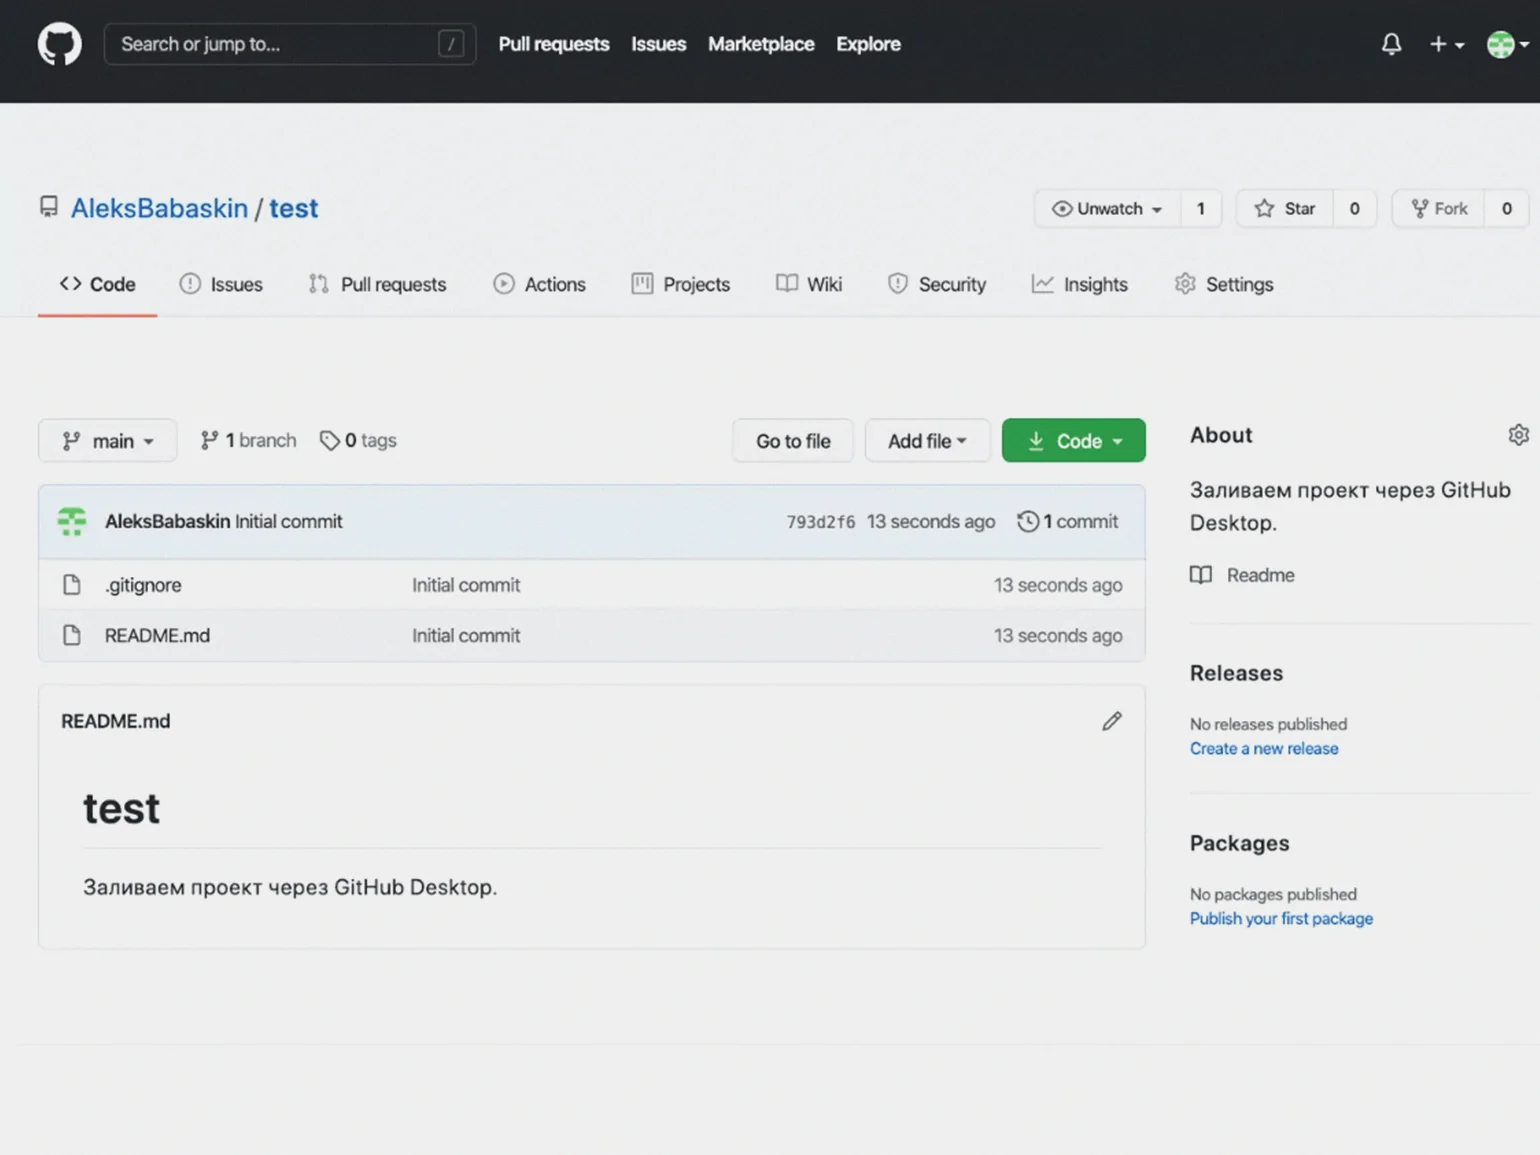View the fork count next to Fork
The image size is (1540, 1155).
[1506, 208]
